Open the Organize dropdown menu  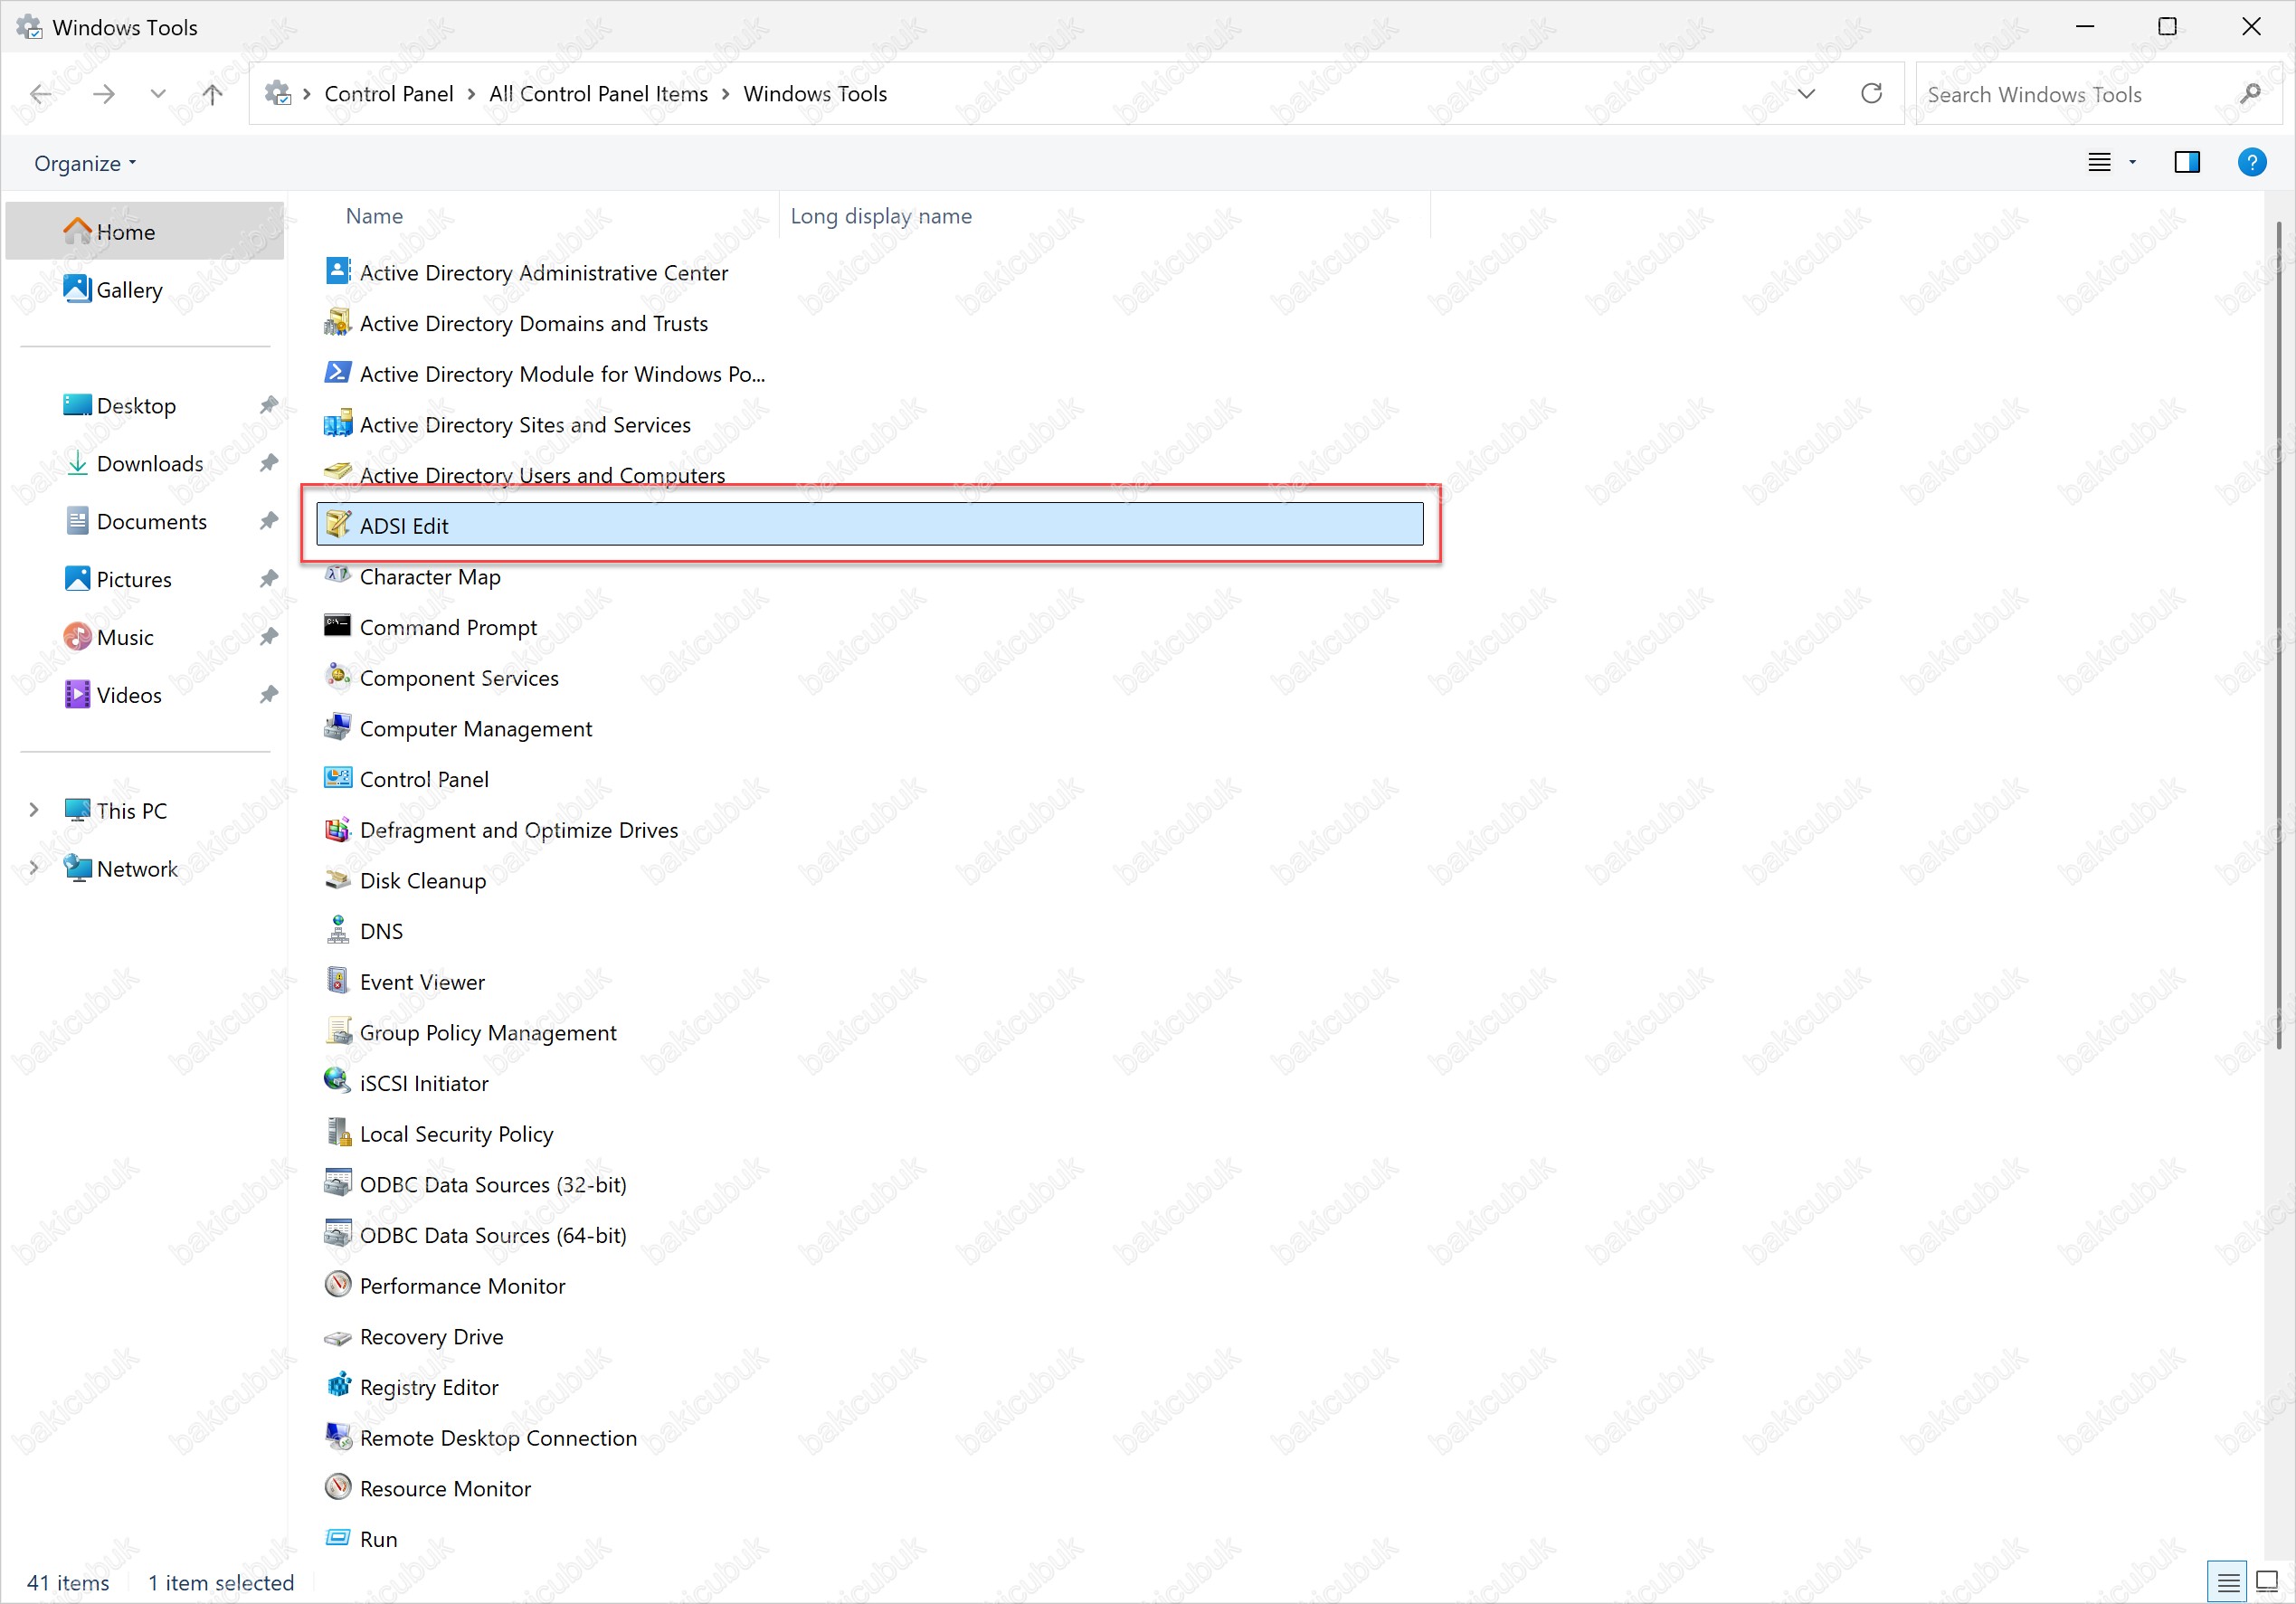(85, 163)
